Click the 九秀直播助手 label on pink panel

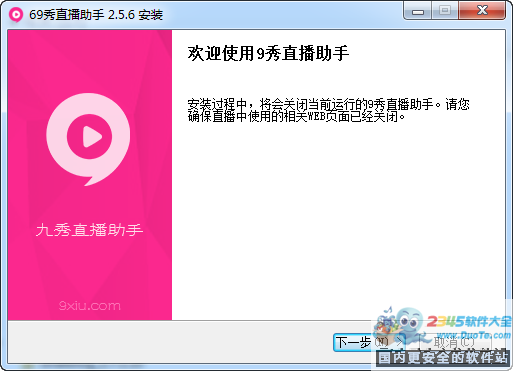[89, 230]
